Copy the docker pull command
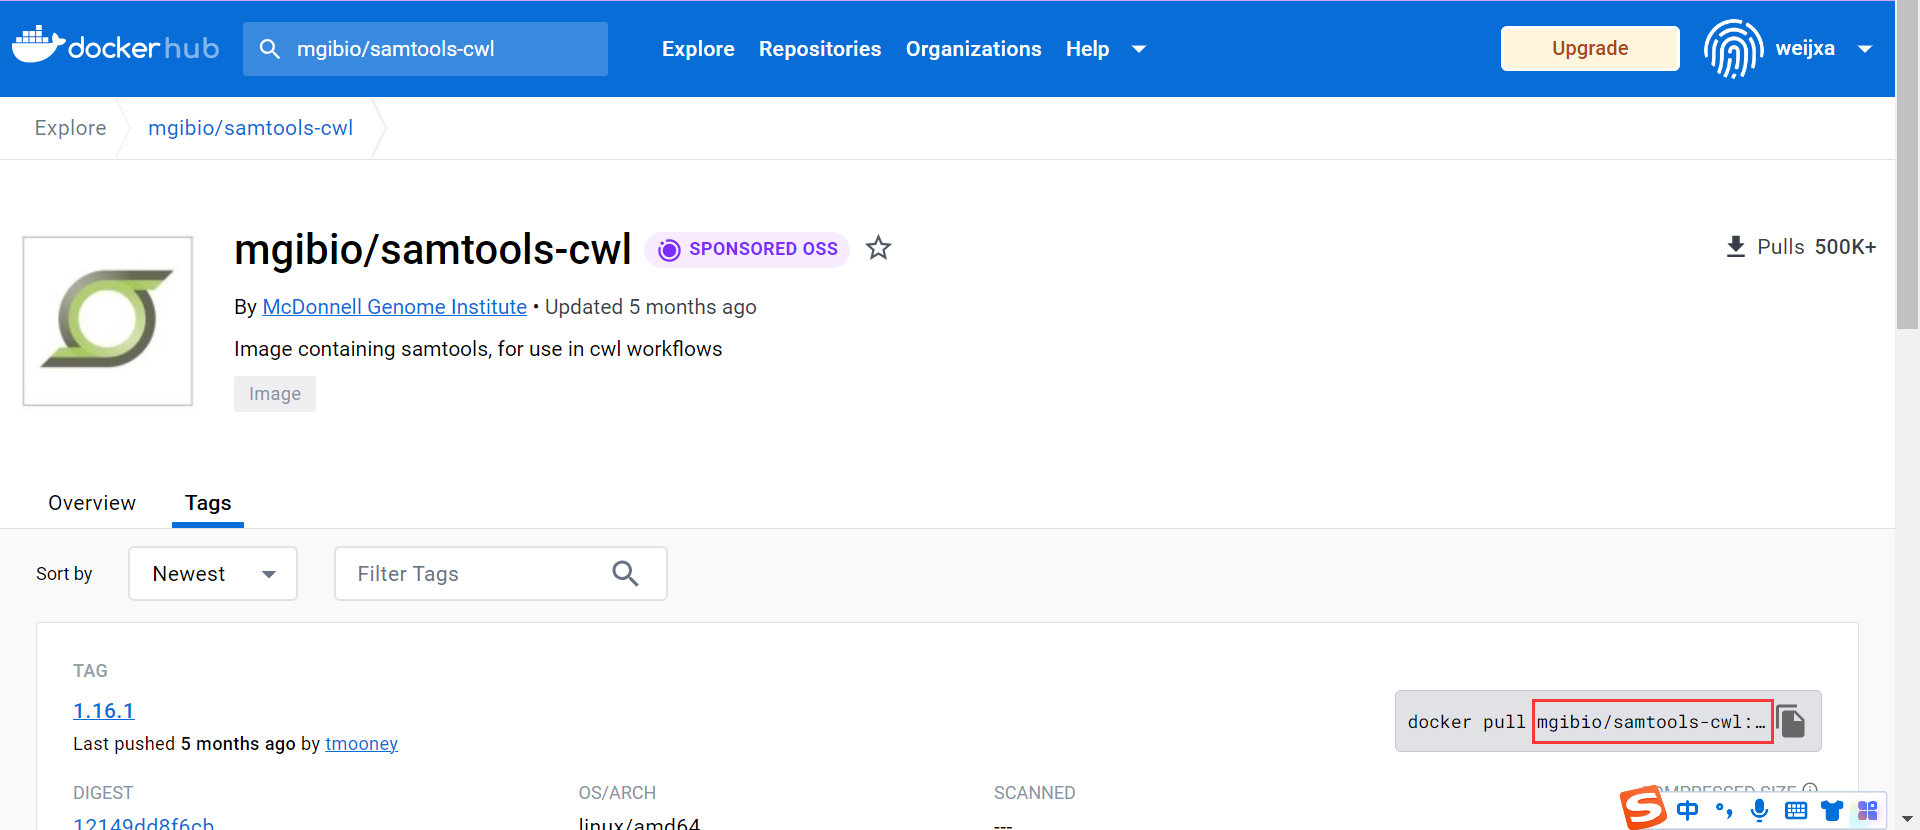 1792,721
